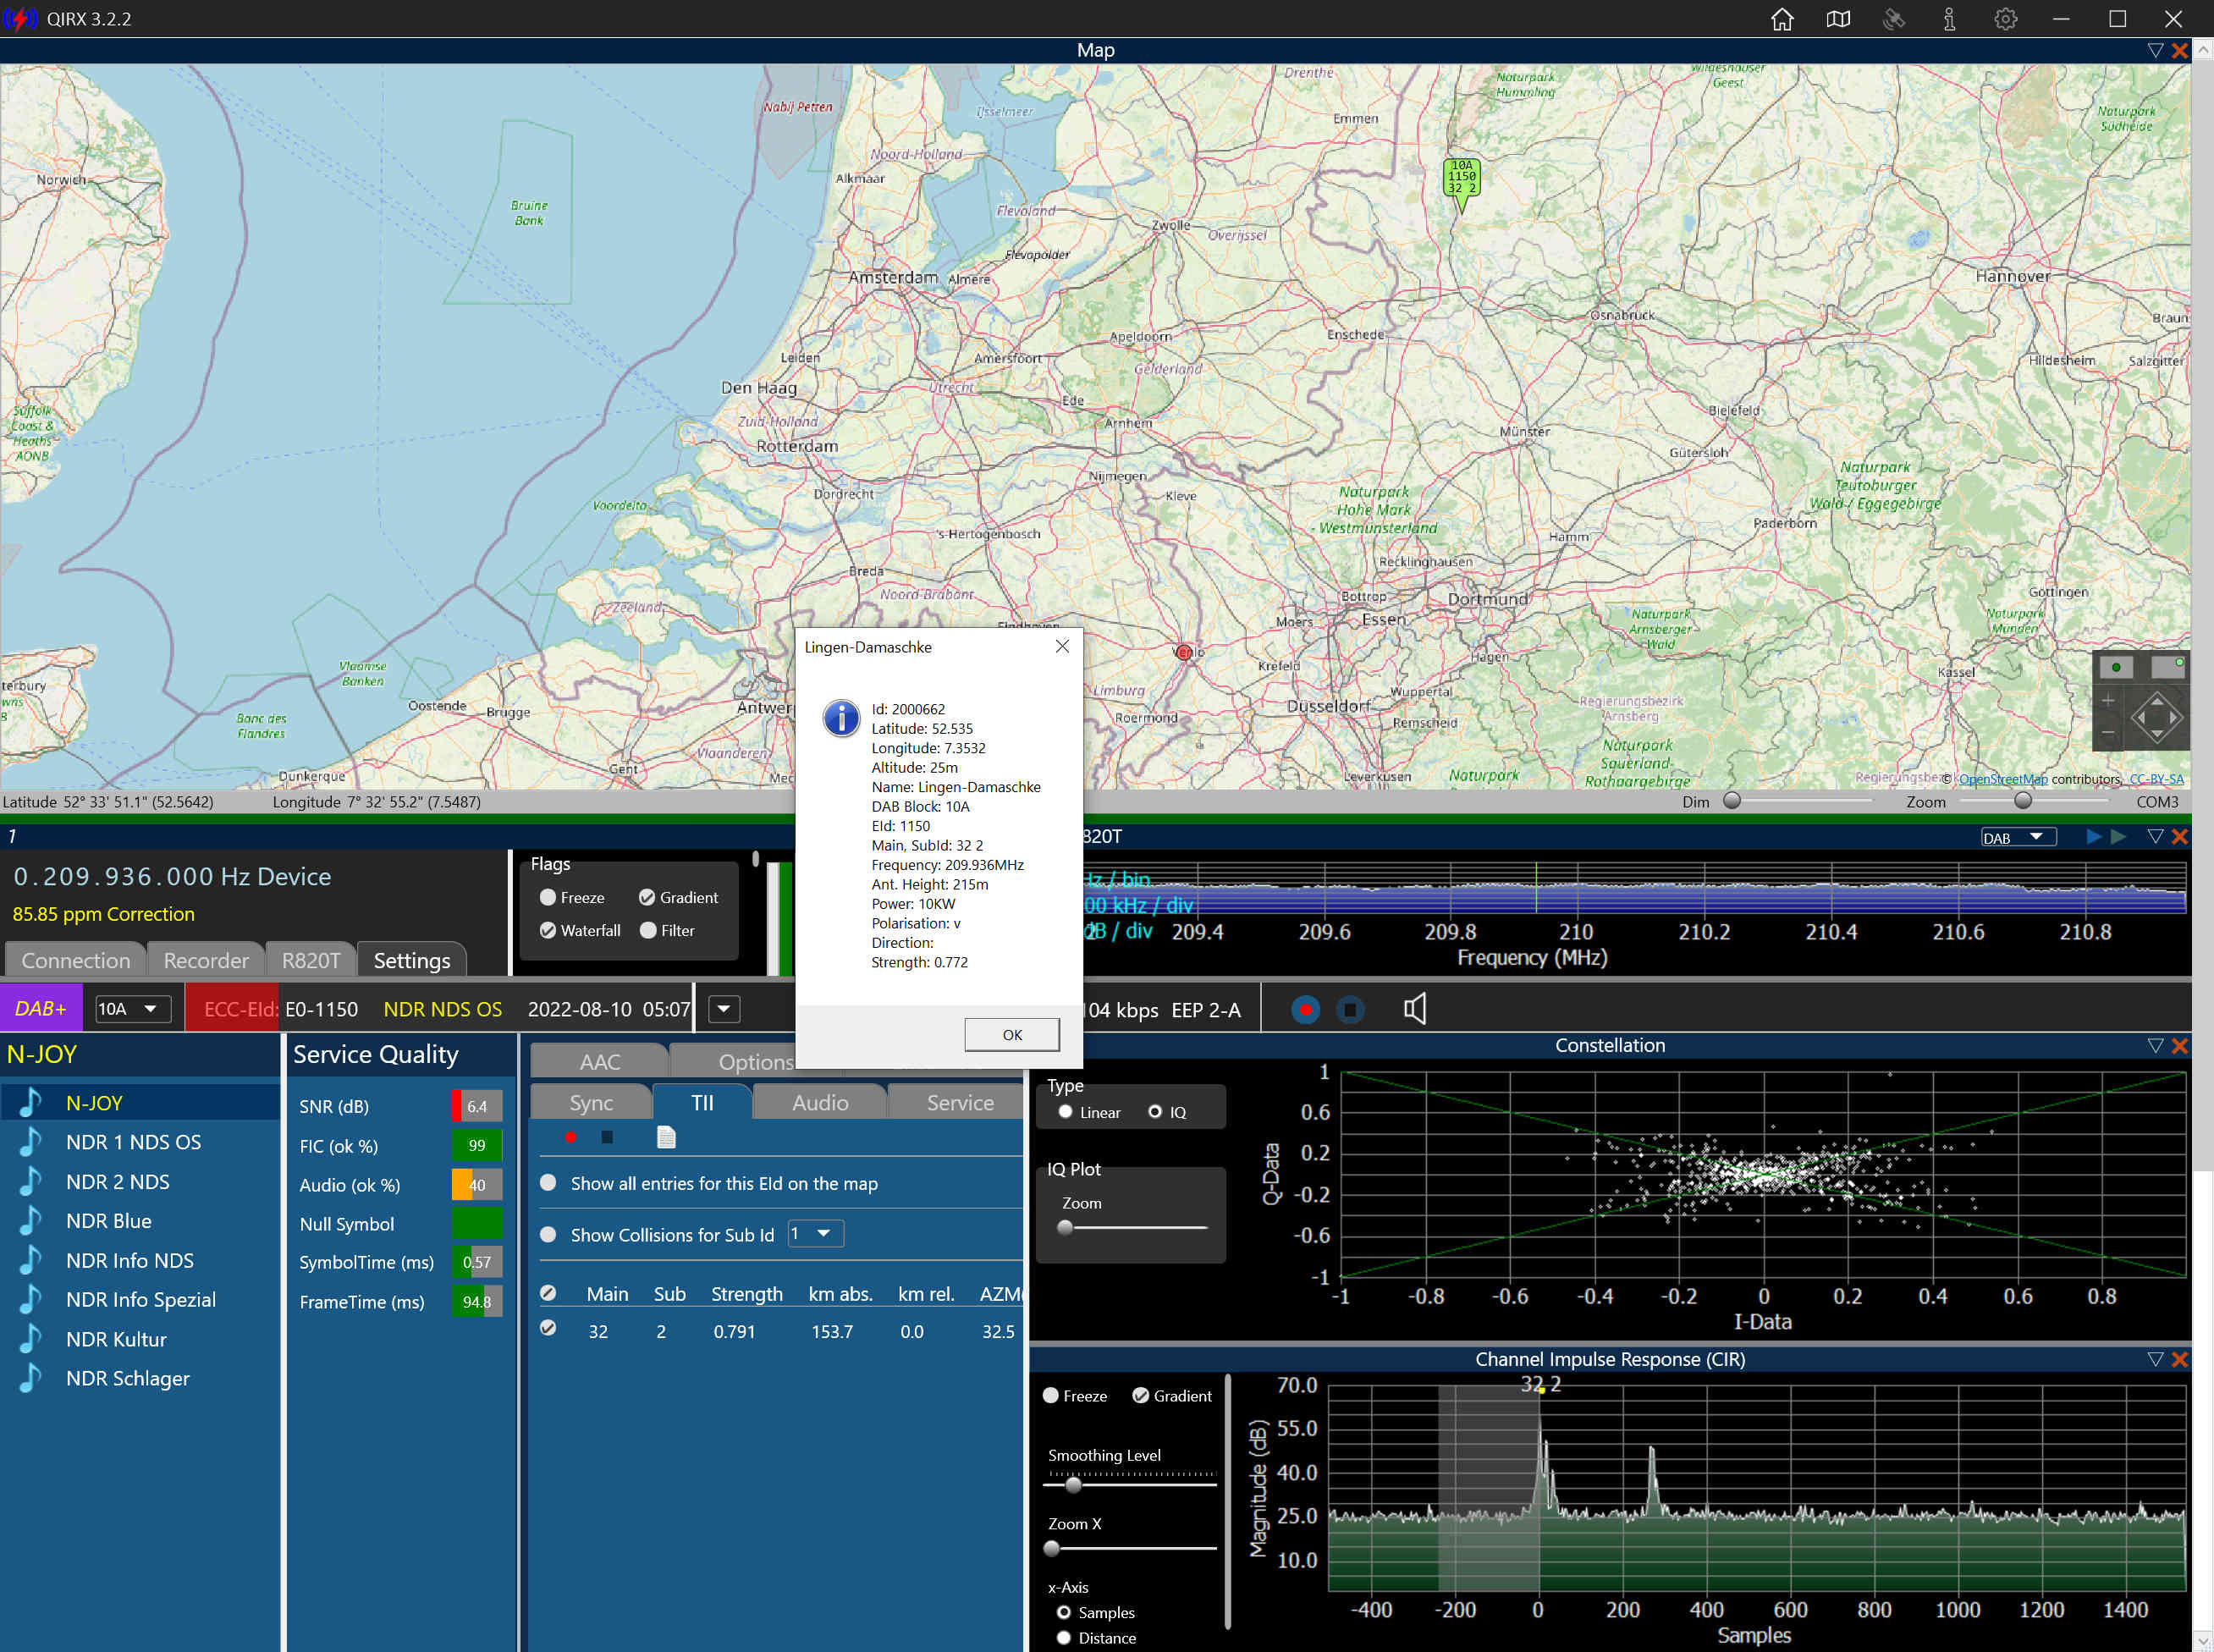The width and height of the screenshot is (2214, 1652).
Task: Switch to the Audio tab
Action: (819, 1102)
